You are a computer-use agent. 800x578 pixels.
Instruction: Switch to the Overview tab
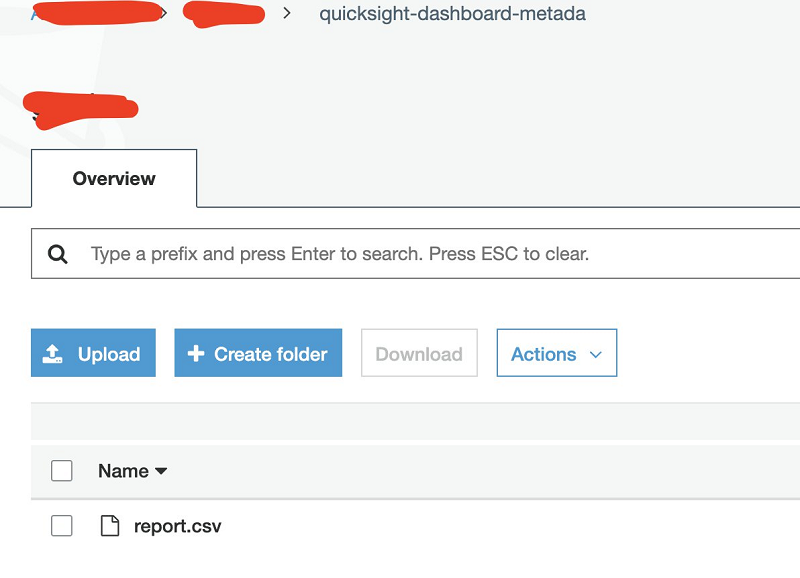pyautogui.click(x=114, y=179)
